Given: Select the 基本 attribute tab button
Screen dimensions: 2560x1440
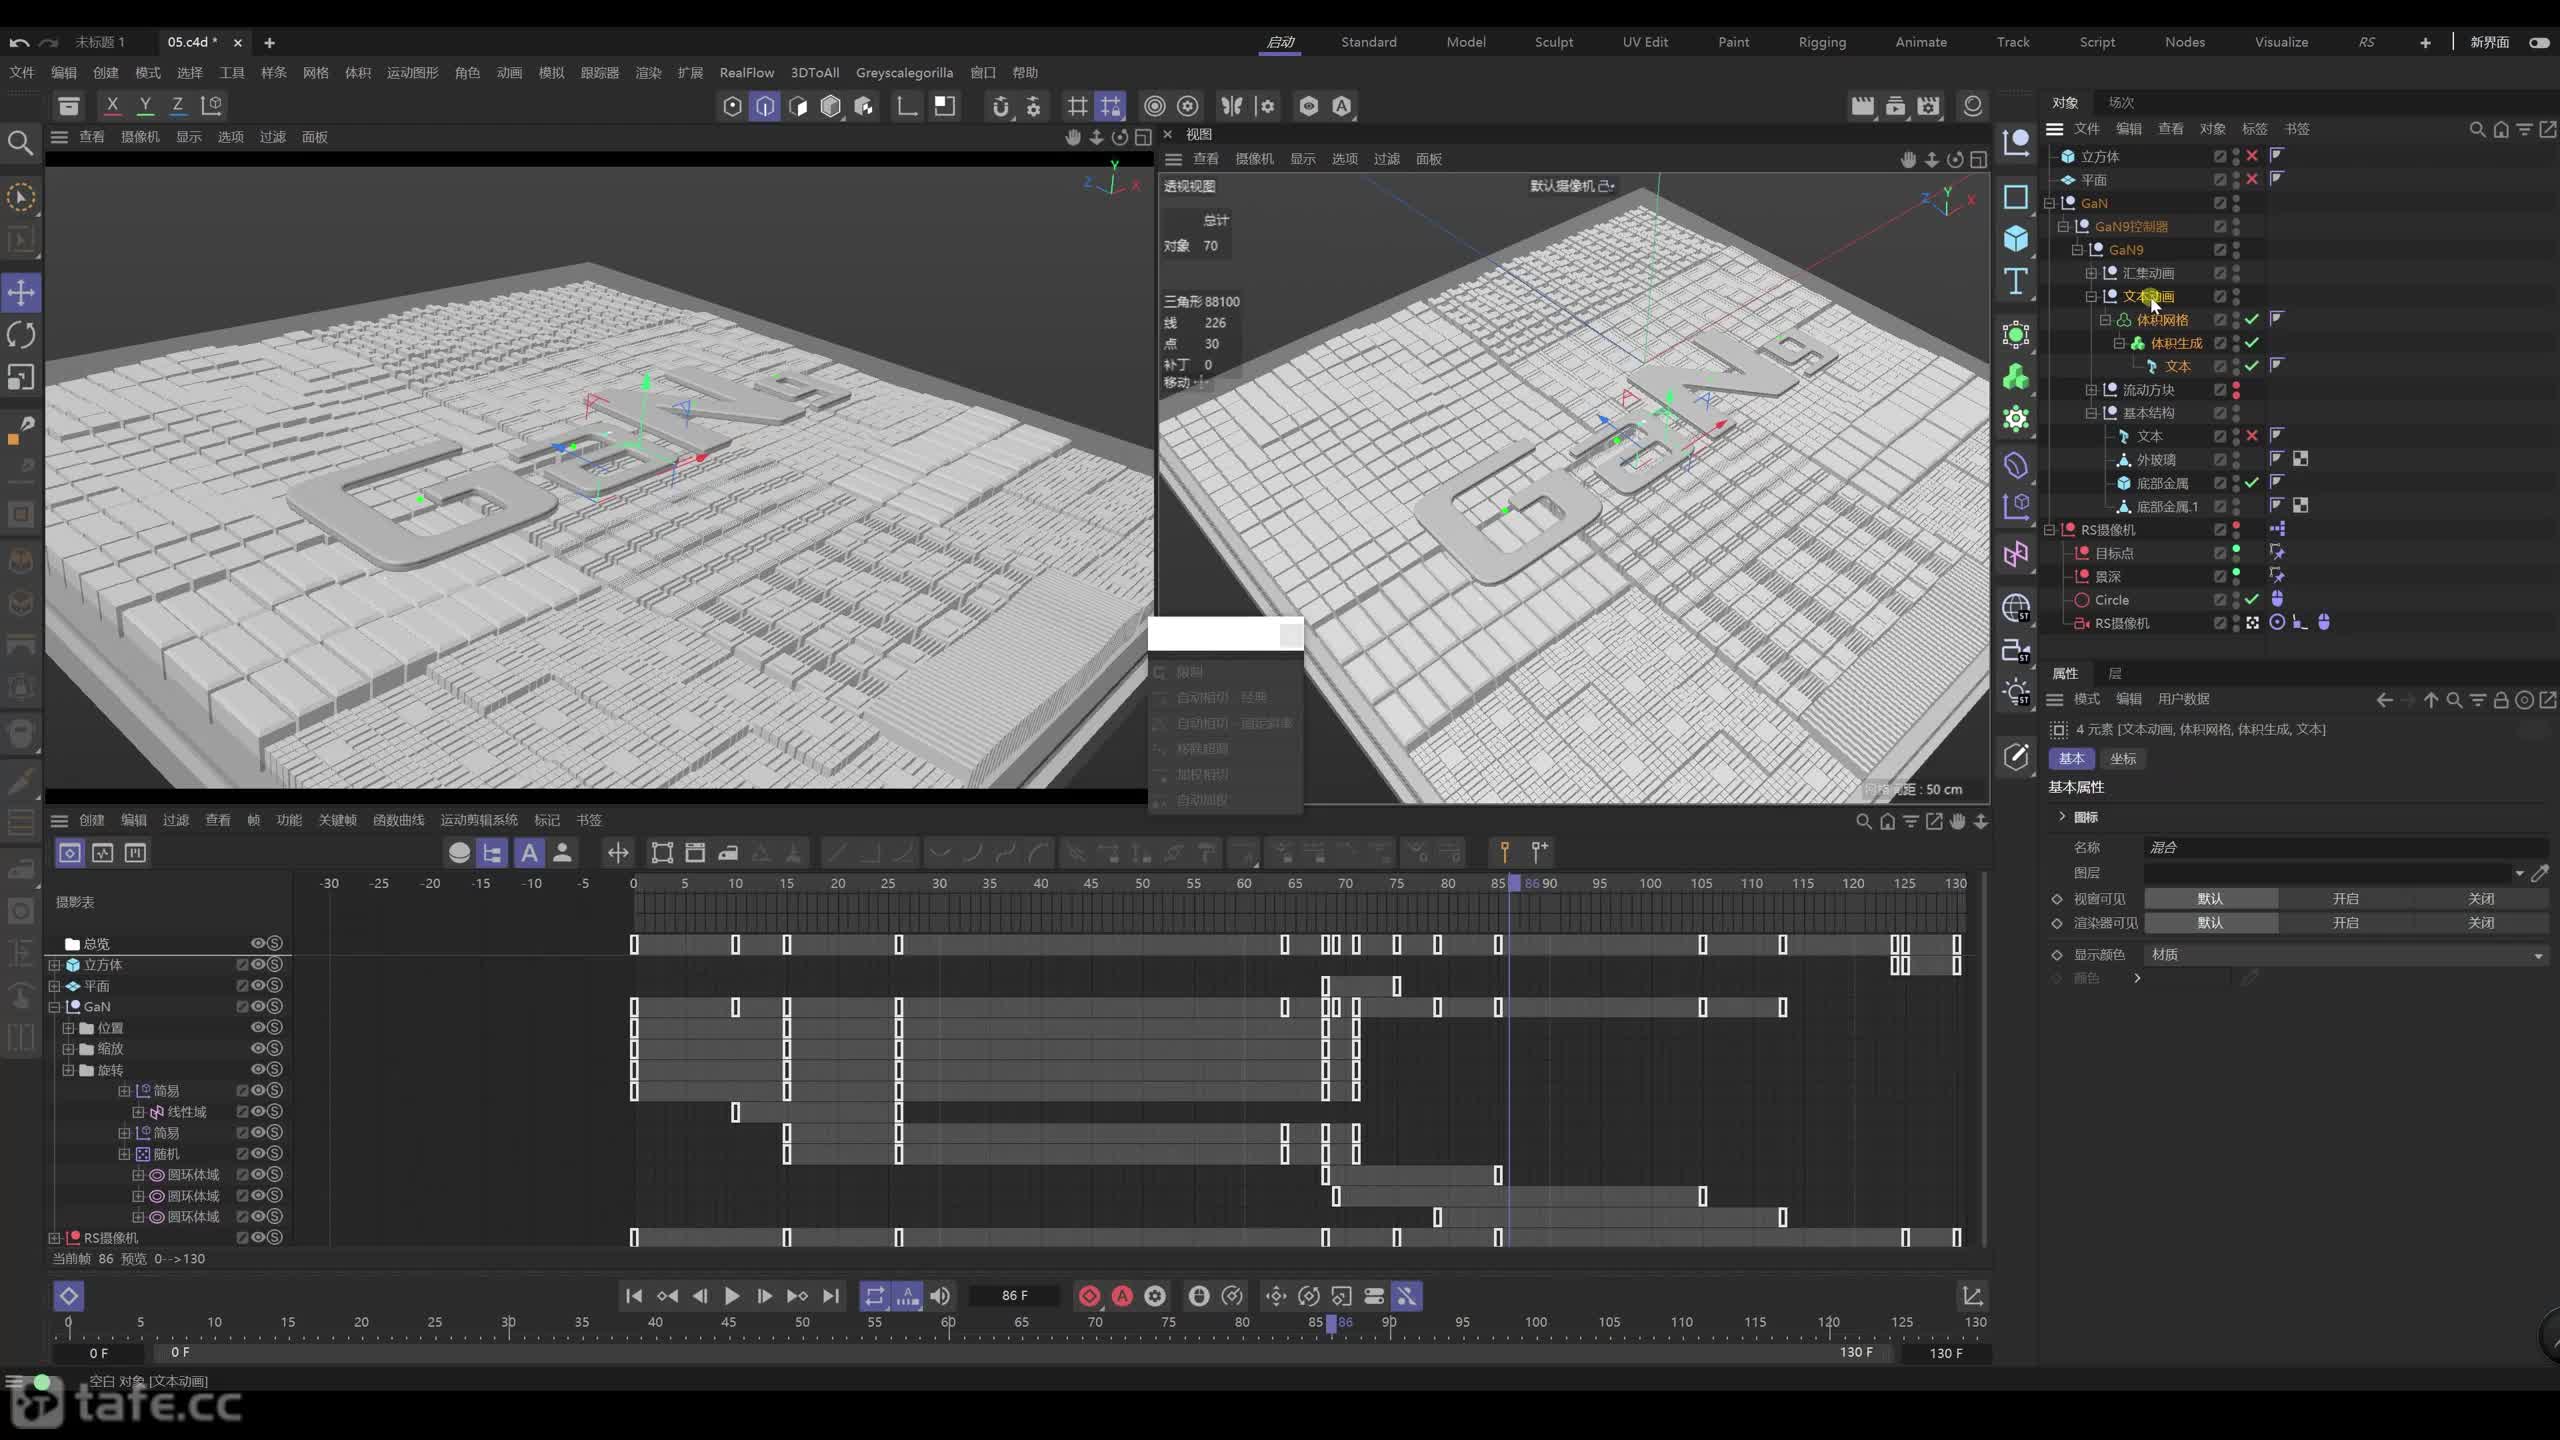Looking at the screenshot, I should pos(2071,759).
